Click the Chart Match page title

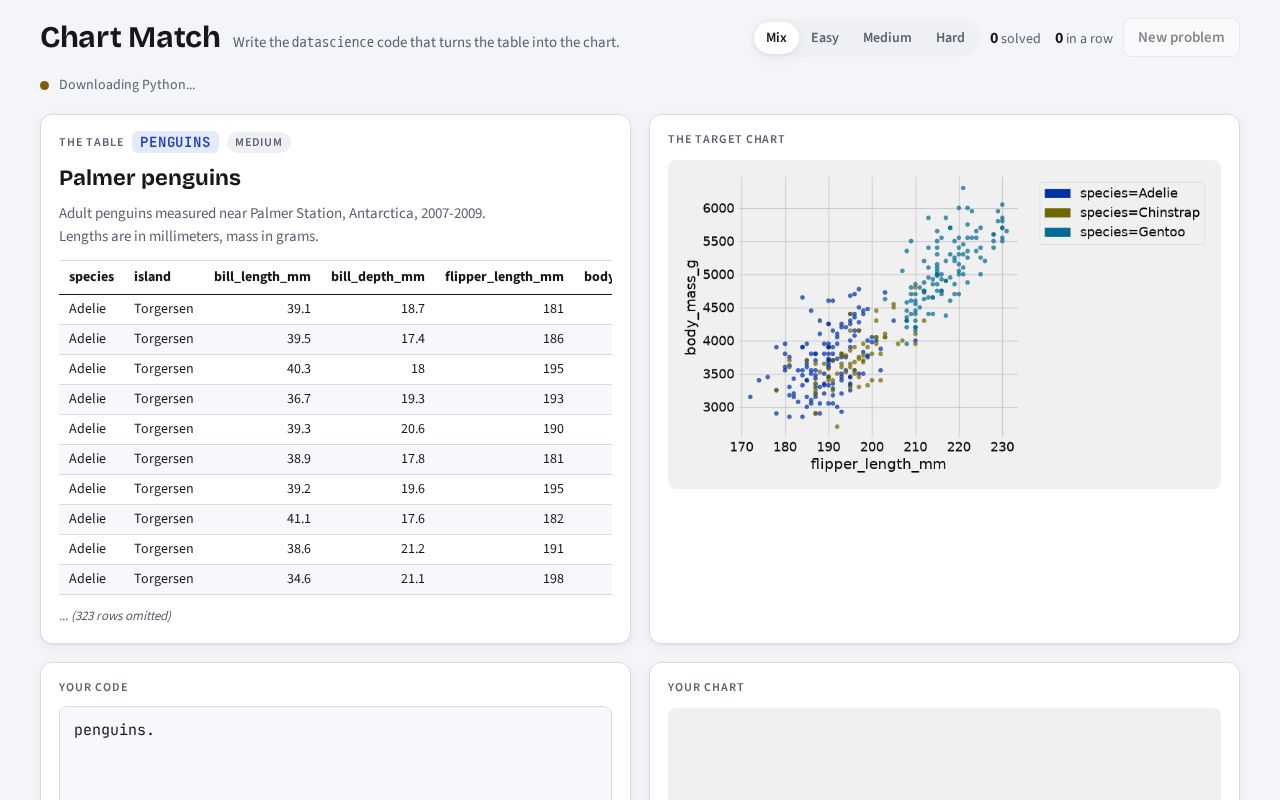[130, 37]
